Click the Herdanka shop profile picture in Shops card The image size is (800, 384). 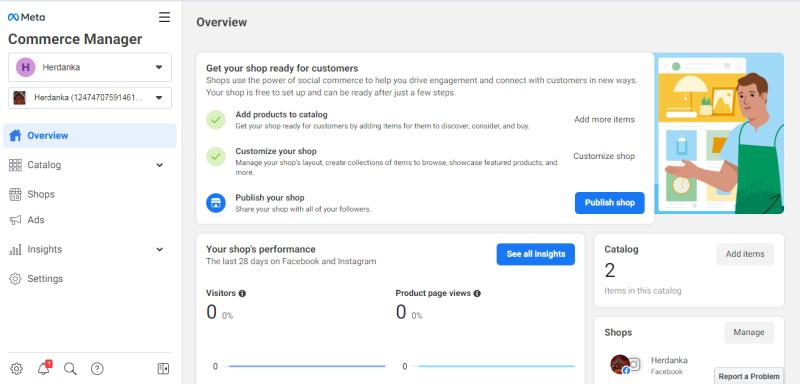(620, 364)
